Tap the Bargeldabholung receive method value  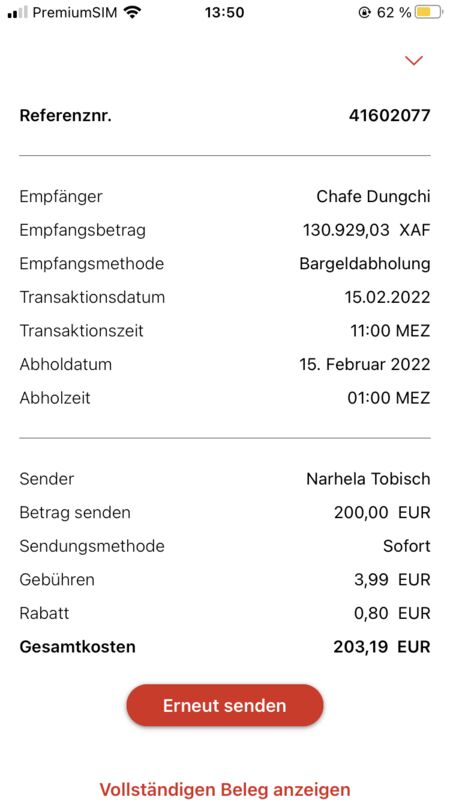[365, 264]
